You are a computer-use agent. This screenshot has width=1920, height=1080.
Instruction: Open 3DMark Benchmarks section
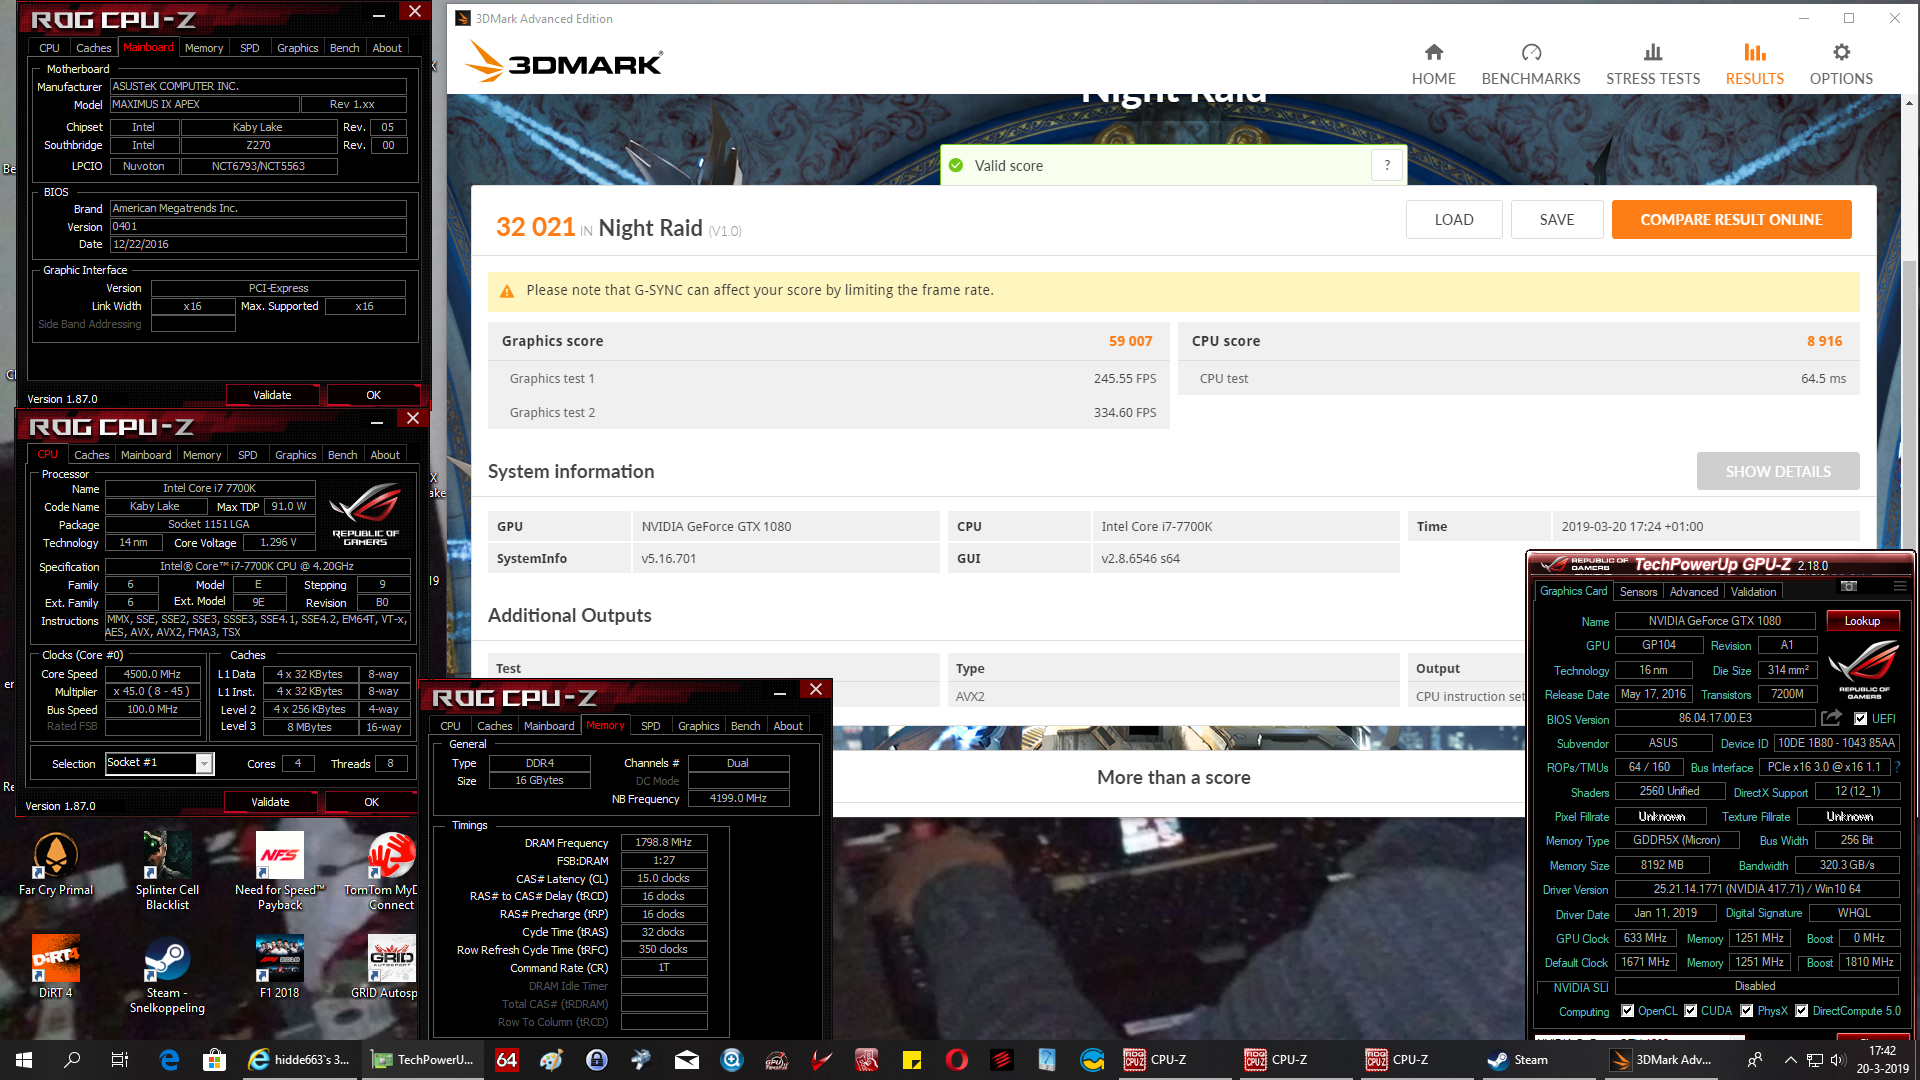(1531, 64)
